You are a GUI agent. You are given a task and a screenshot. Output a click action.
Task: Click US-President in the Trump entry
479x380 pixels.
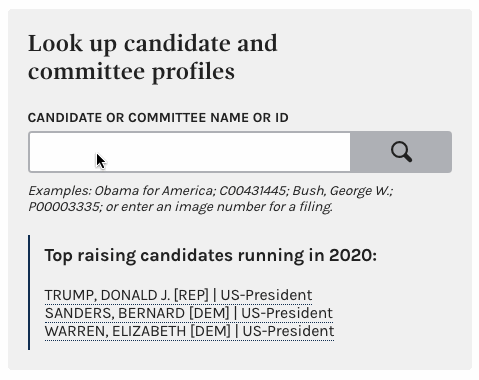point(266,295)
